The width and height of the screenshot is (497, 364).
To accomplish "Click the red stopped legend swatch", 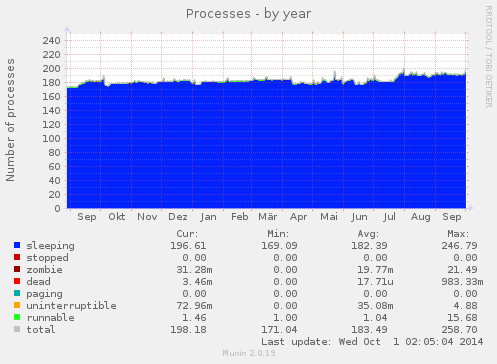I will click(x=17, y=257).
